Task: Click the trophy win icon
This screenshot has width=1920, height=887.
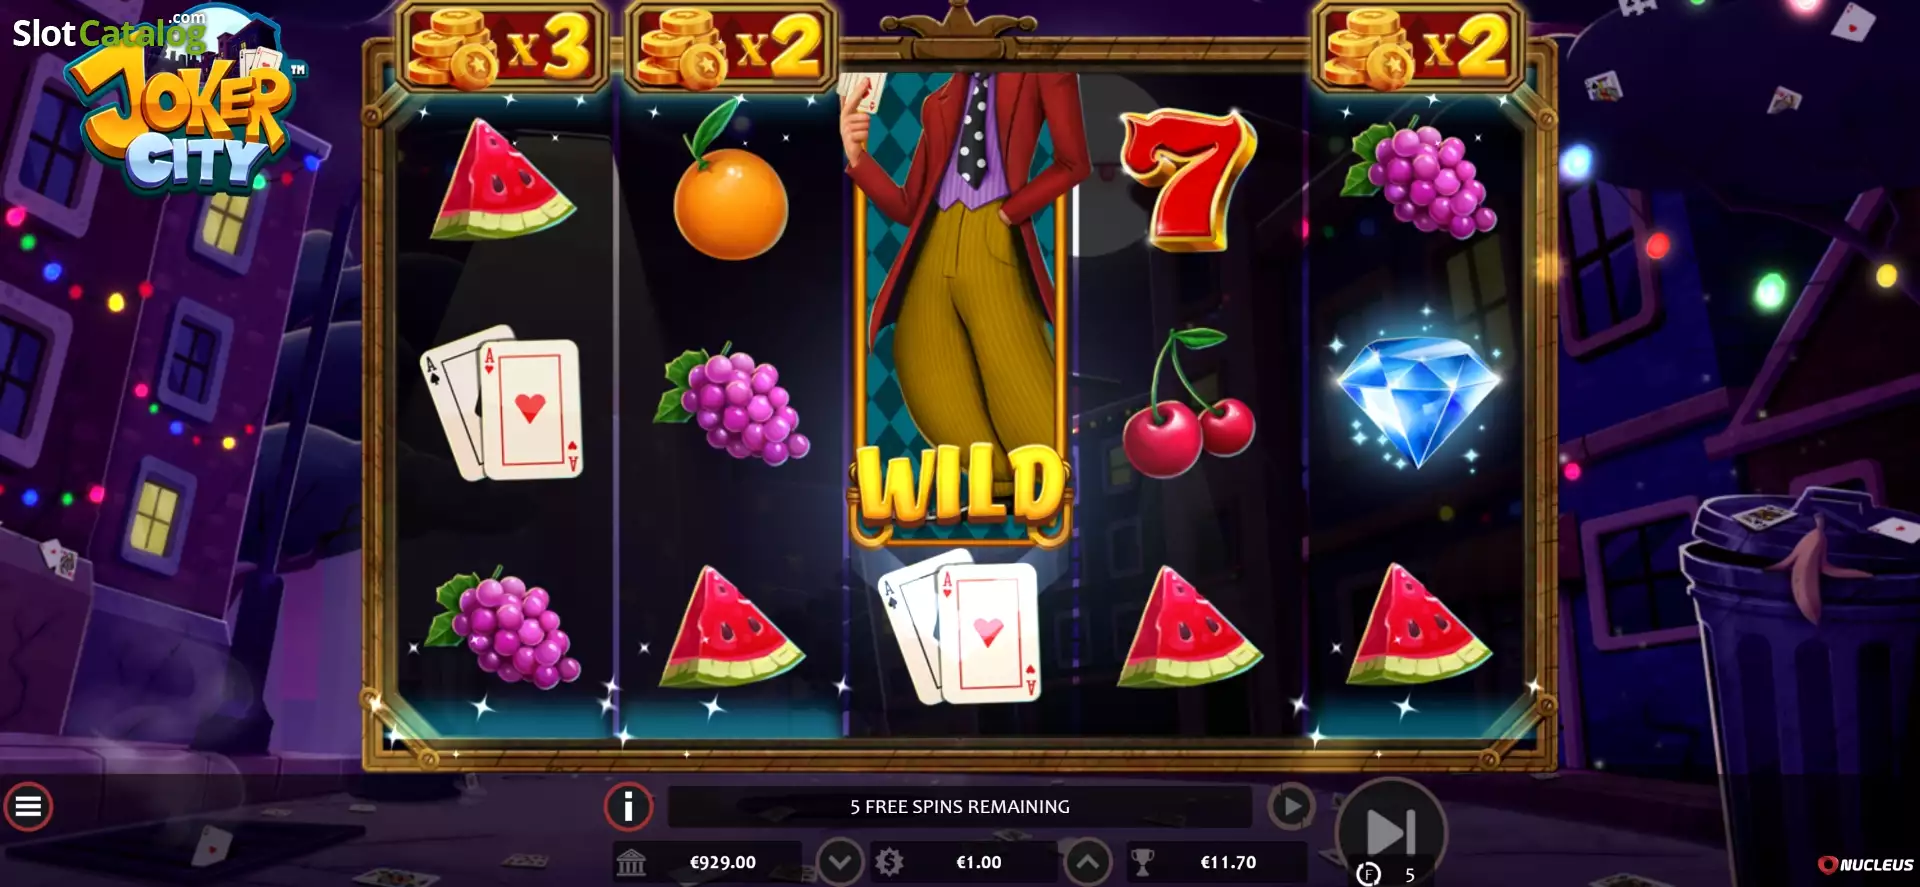Action: (x=1142, y=862)
